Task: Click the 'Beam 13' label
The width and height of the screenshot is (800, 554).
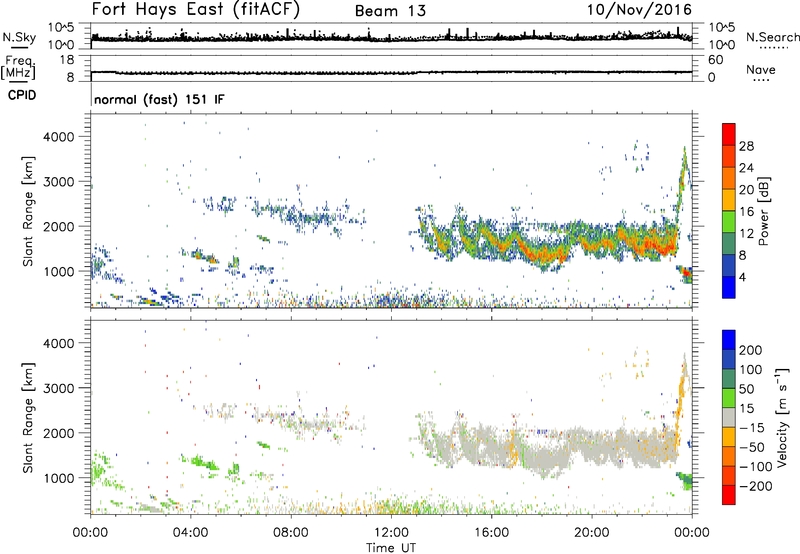Action: (390, 11)
